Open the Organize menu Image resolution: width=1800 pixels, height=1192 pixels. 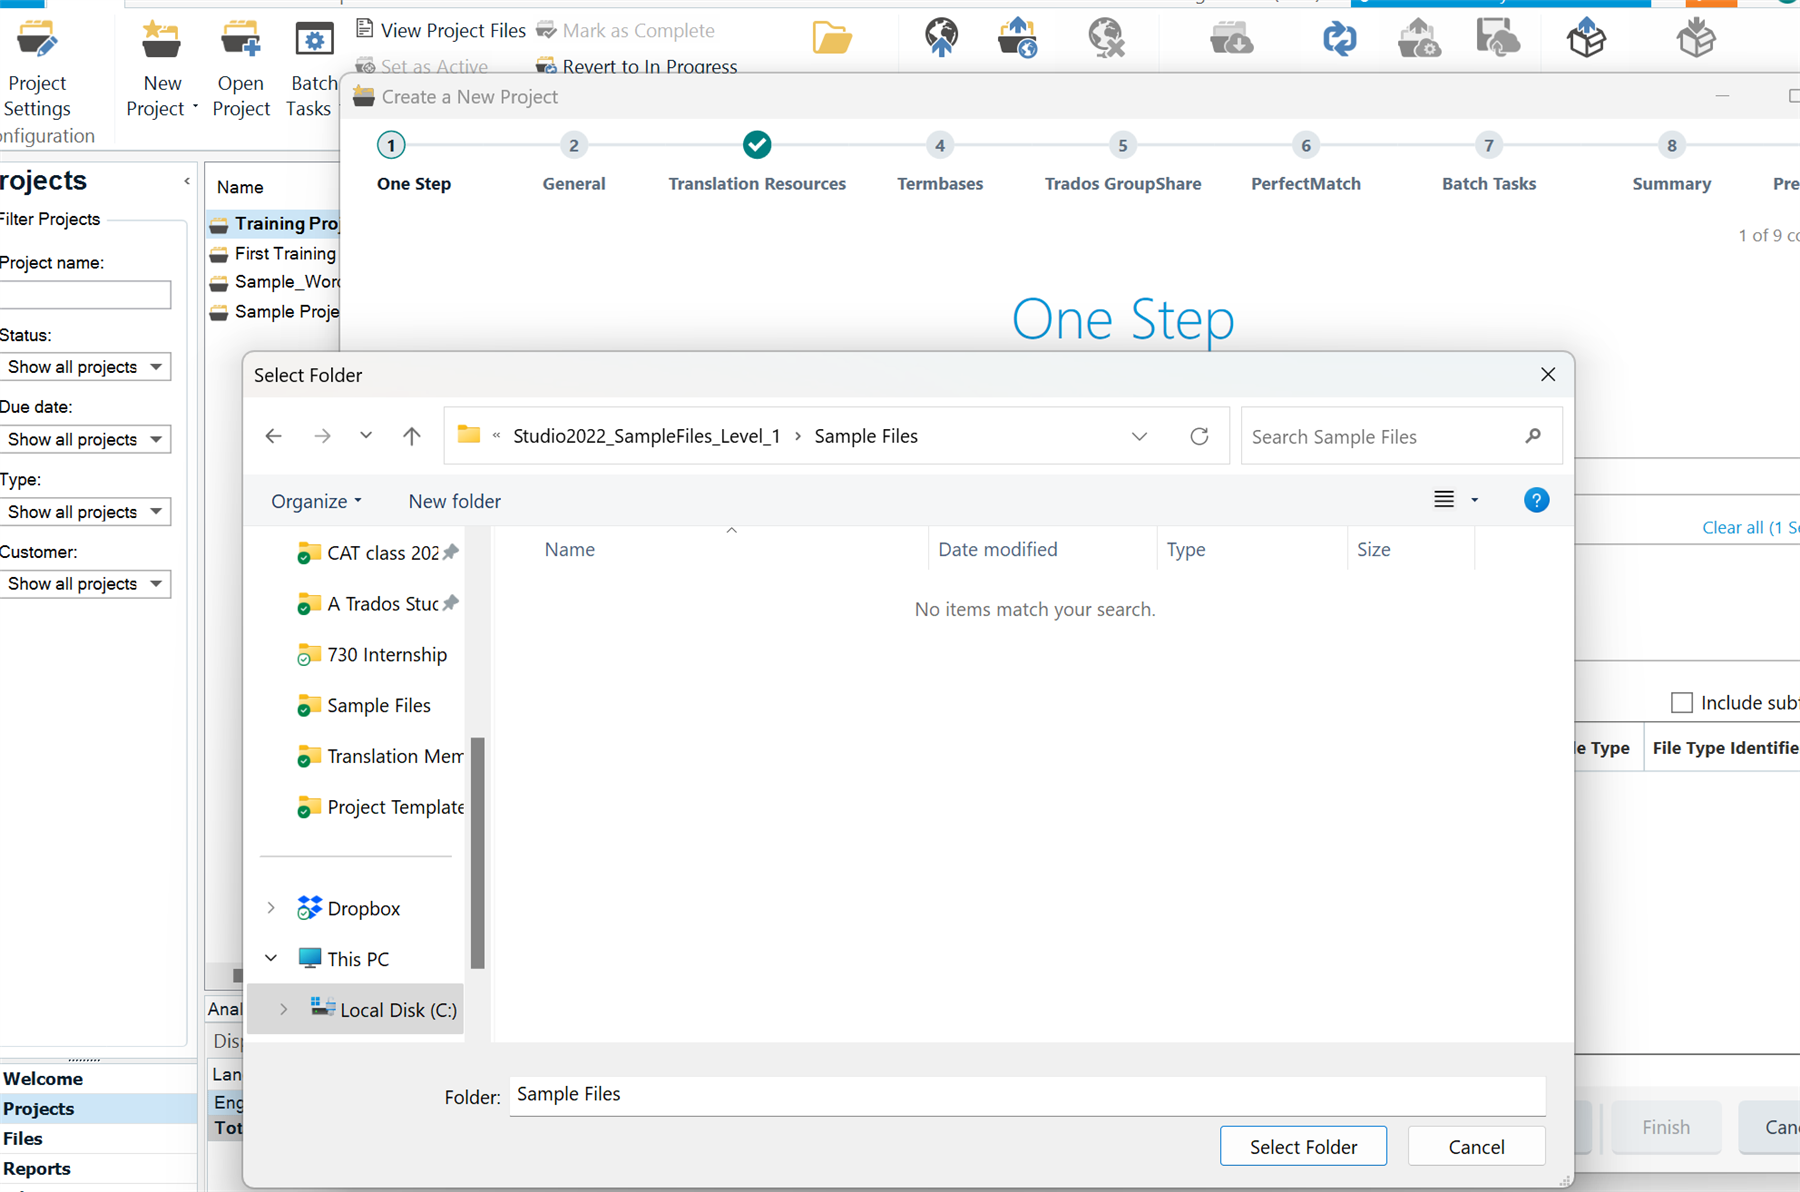tap(316, 501)
